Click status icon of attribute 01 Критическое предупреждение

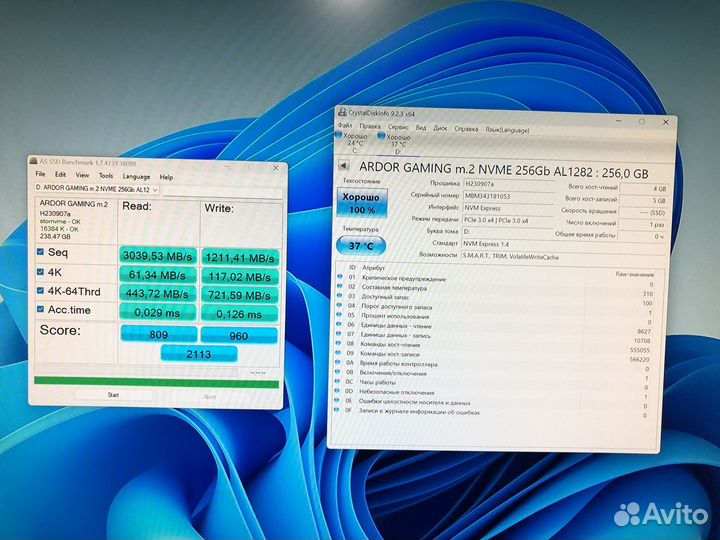pyautogui.click(x=340, y=276)
